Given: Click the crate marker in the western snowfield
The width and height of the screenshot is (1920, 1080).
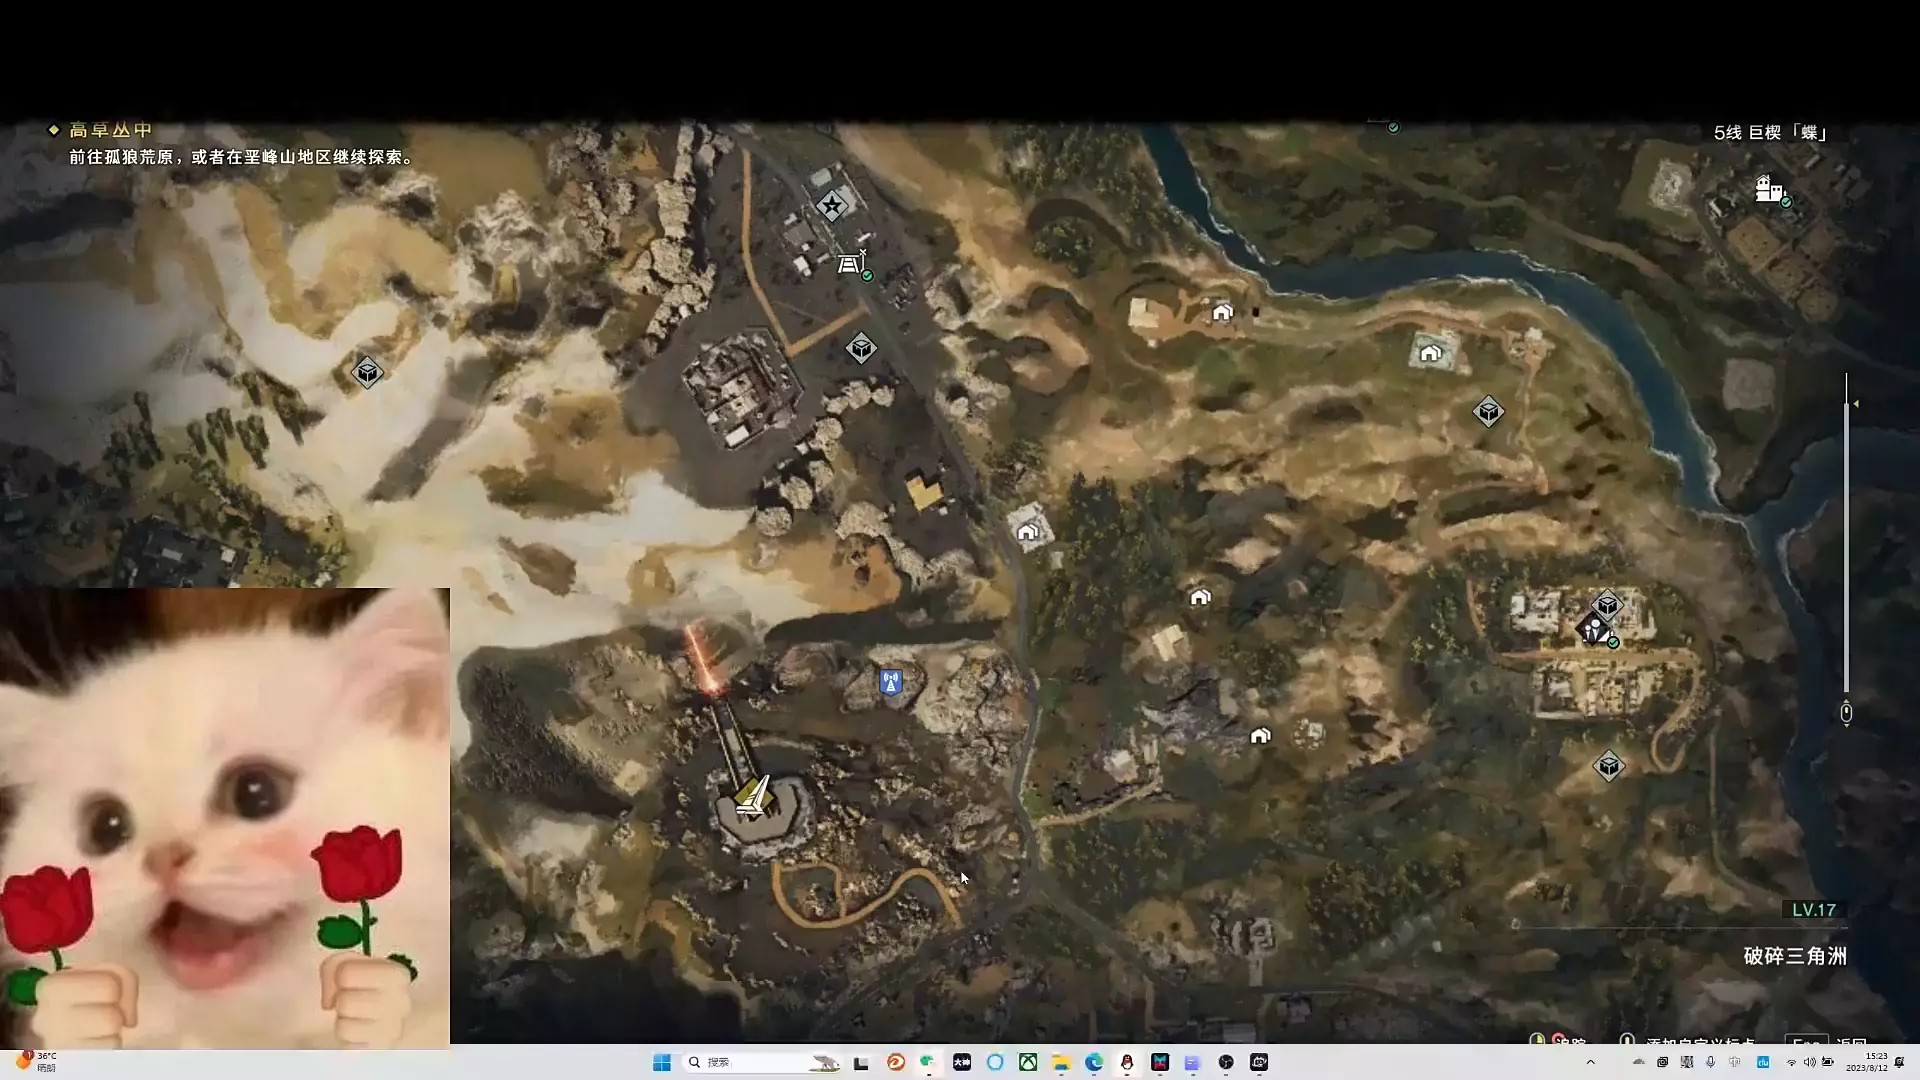Looking at the screenshot, I should tap(367, 373).
